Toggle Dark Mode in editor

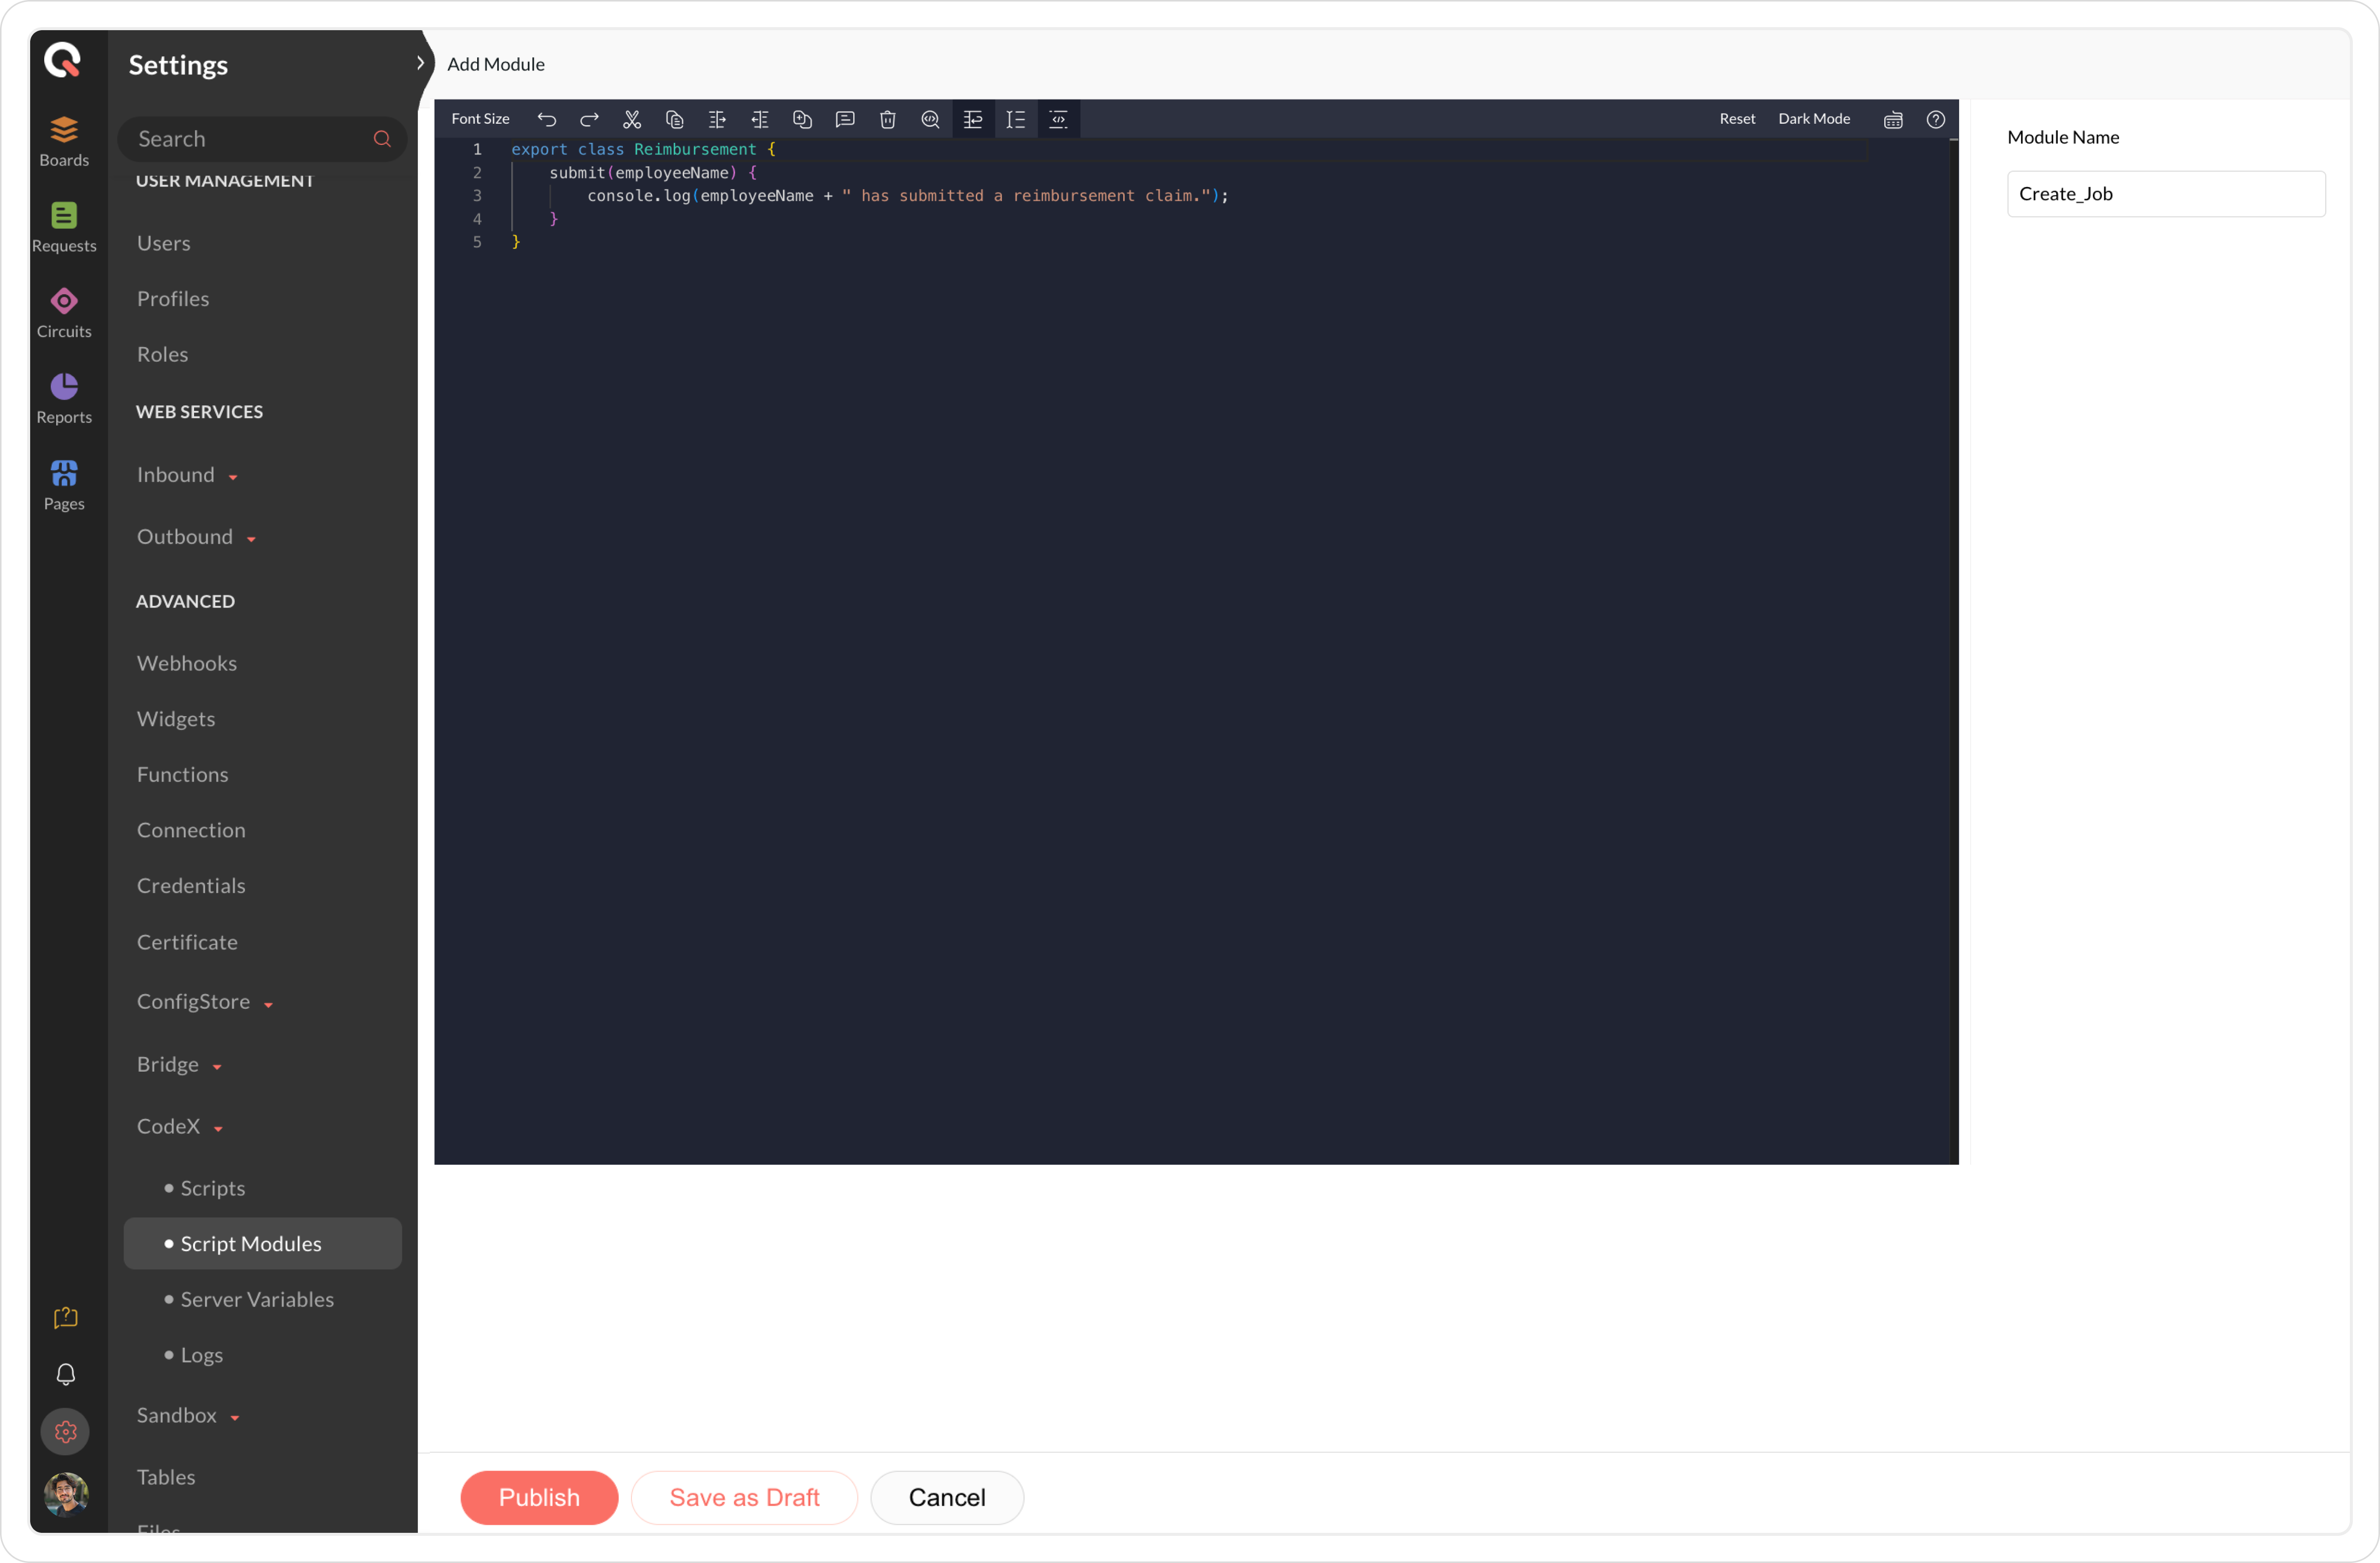click(1814, 119)
